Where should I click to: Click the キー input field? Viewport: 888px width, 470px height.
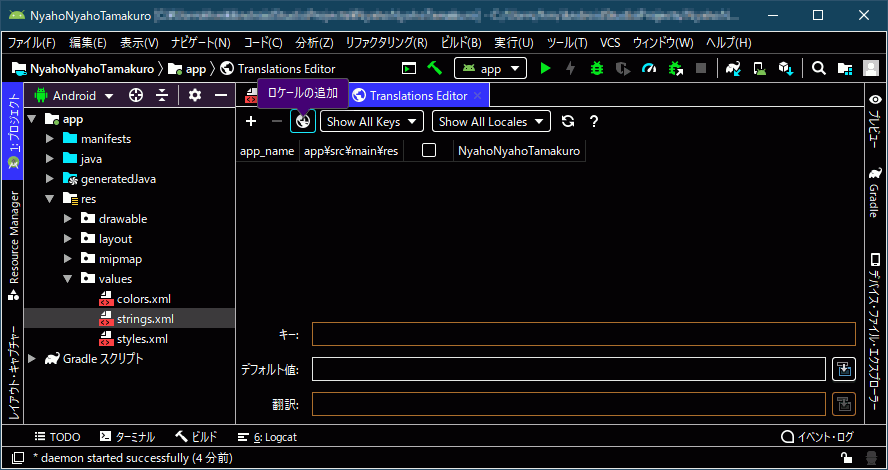tap(583, 334)
